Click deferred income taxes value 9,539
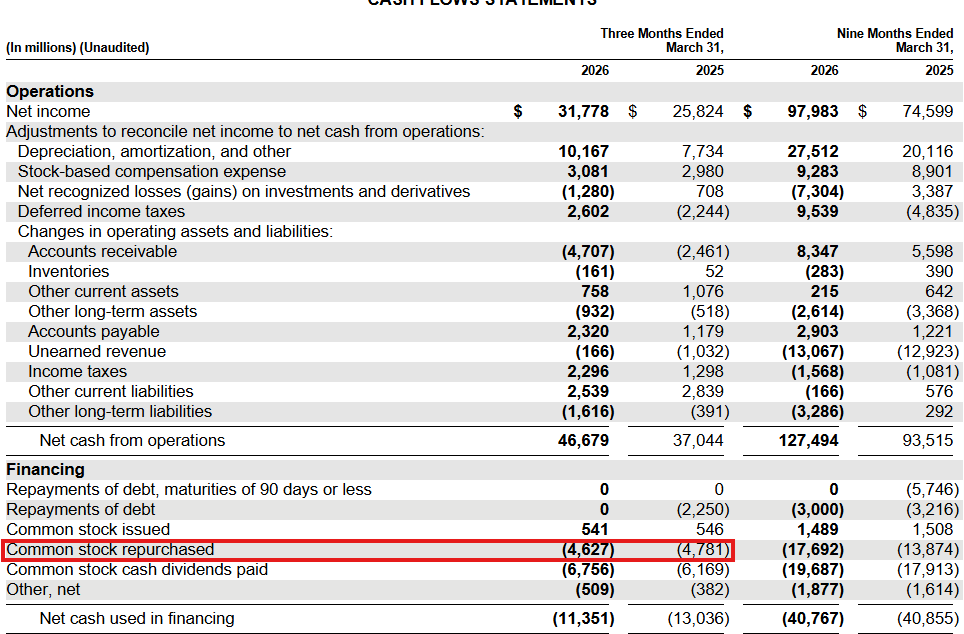 (x=817, y=211)
